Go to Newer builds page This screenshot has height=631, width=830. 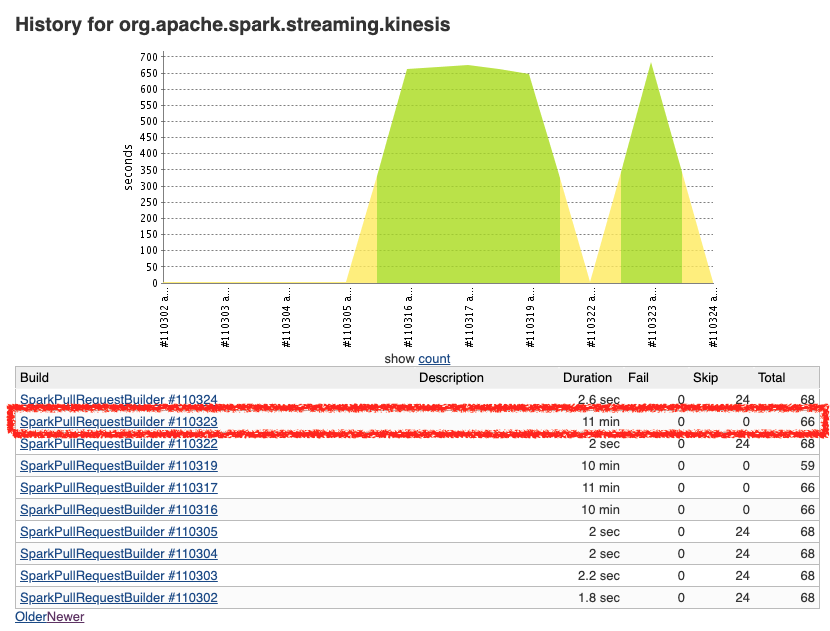(66, 617)
